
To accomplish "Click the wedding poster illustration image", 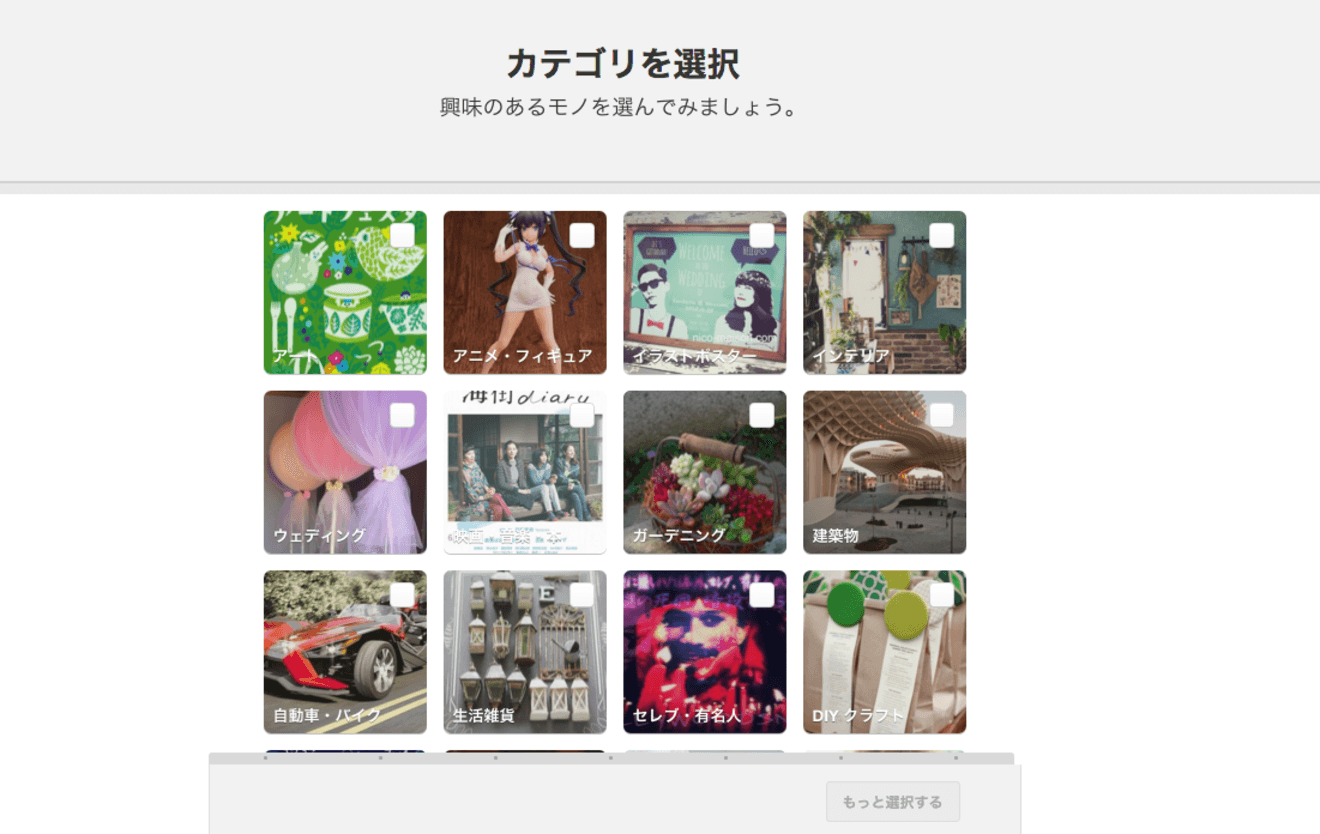I will pyautogui.click(x=705, y=292).
